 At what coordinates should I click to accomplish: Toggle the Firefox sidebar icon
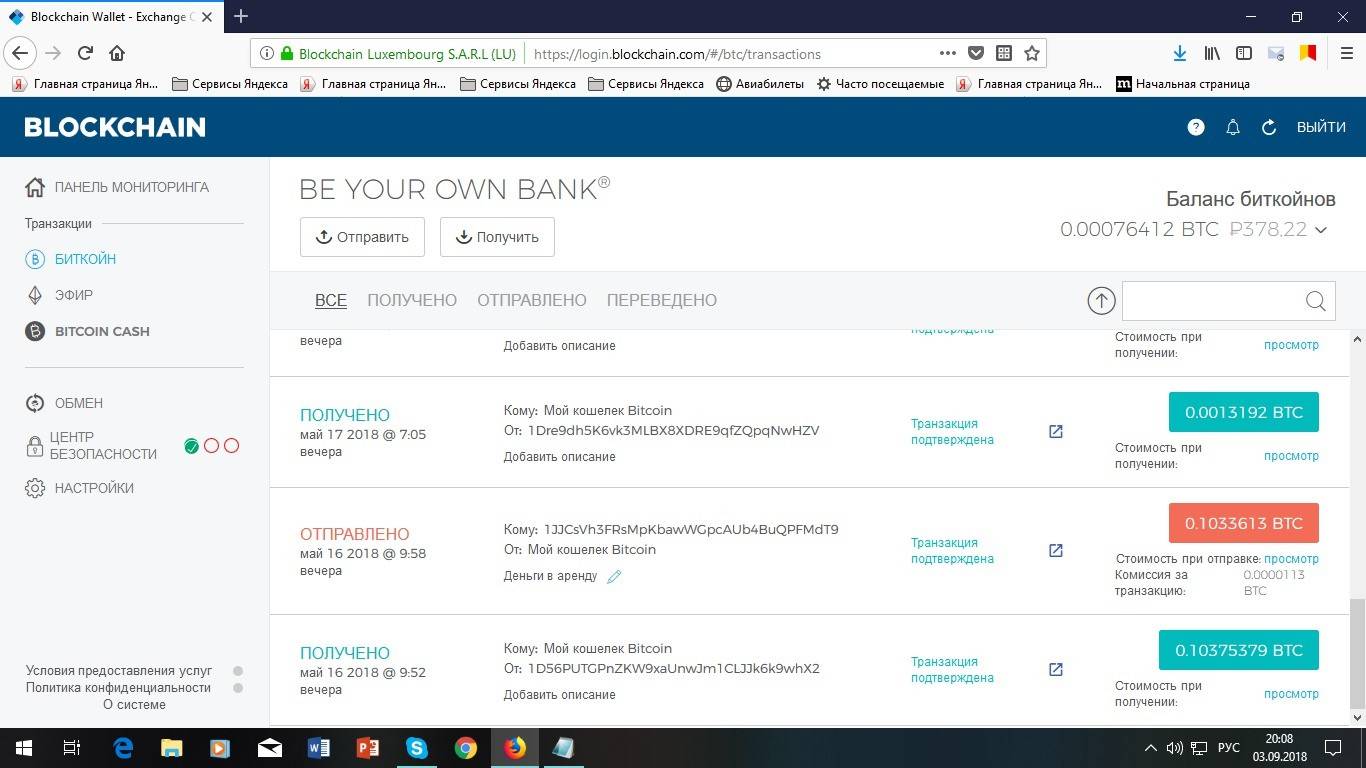1244,53
